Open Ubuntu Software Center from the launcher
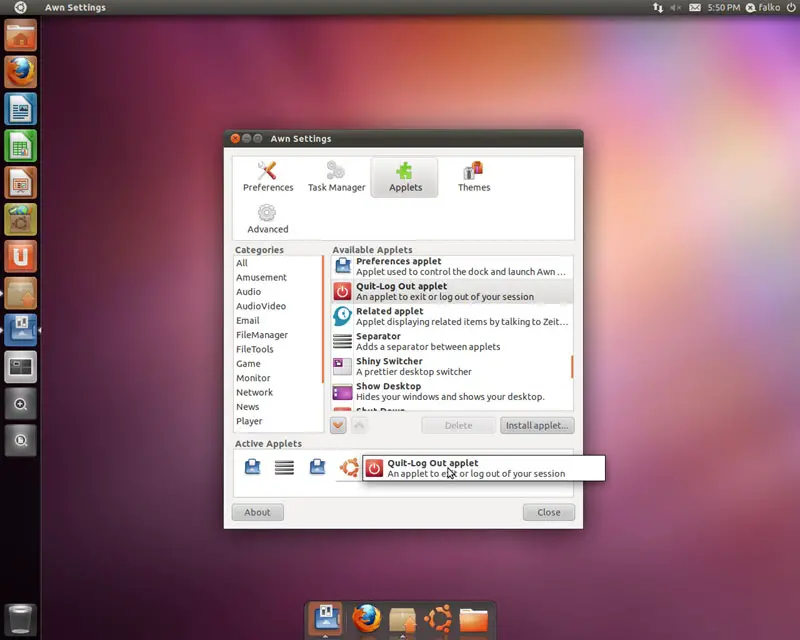Viewport: 800px width, 640px height. click(20, 219)
